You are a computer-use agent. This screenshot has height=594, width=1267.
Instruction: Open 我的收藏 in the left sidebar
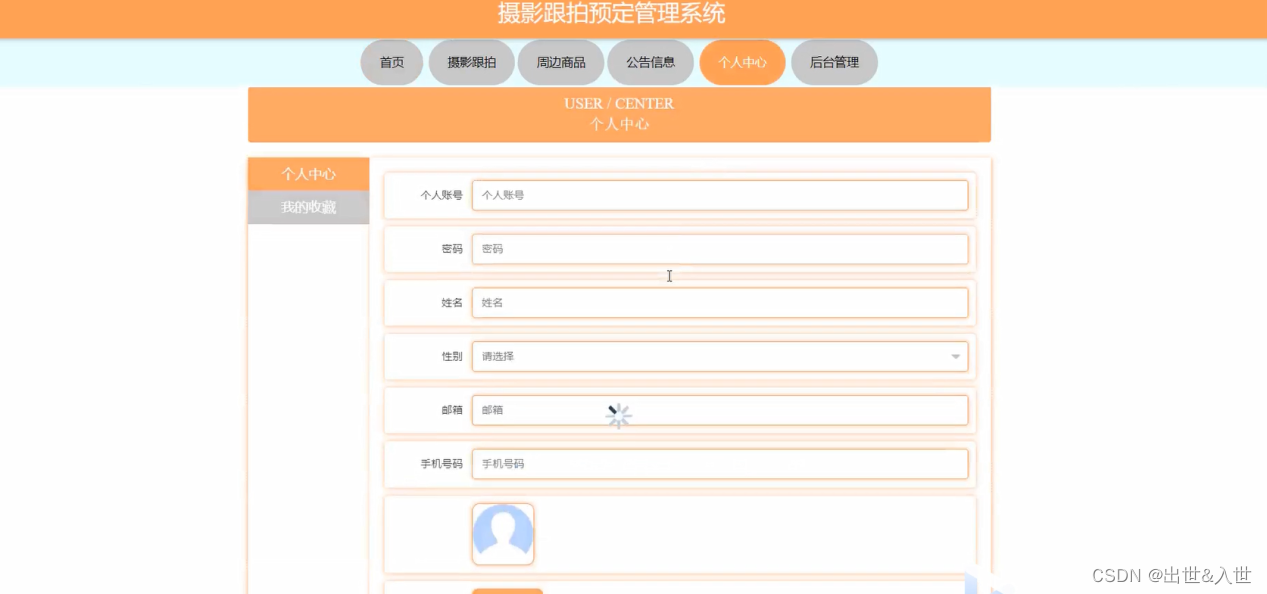coord(308,207)
